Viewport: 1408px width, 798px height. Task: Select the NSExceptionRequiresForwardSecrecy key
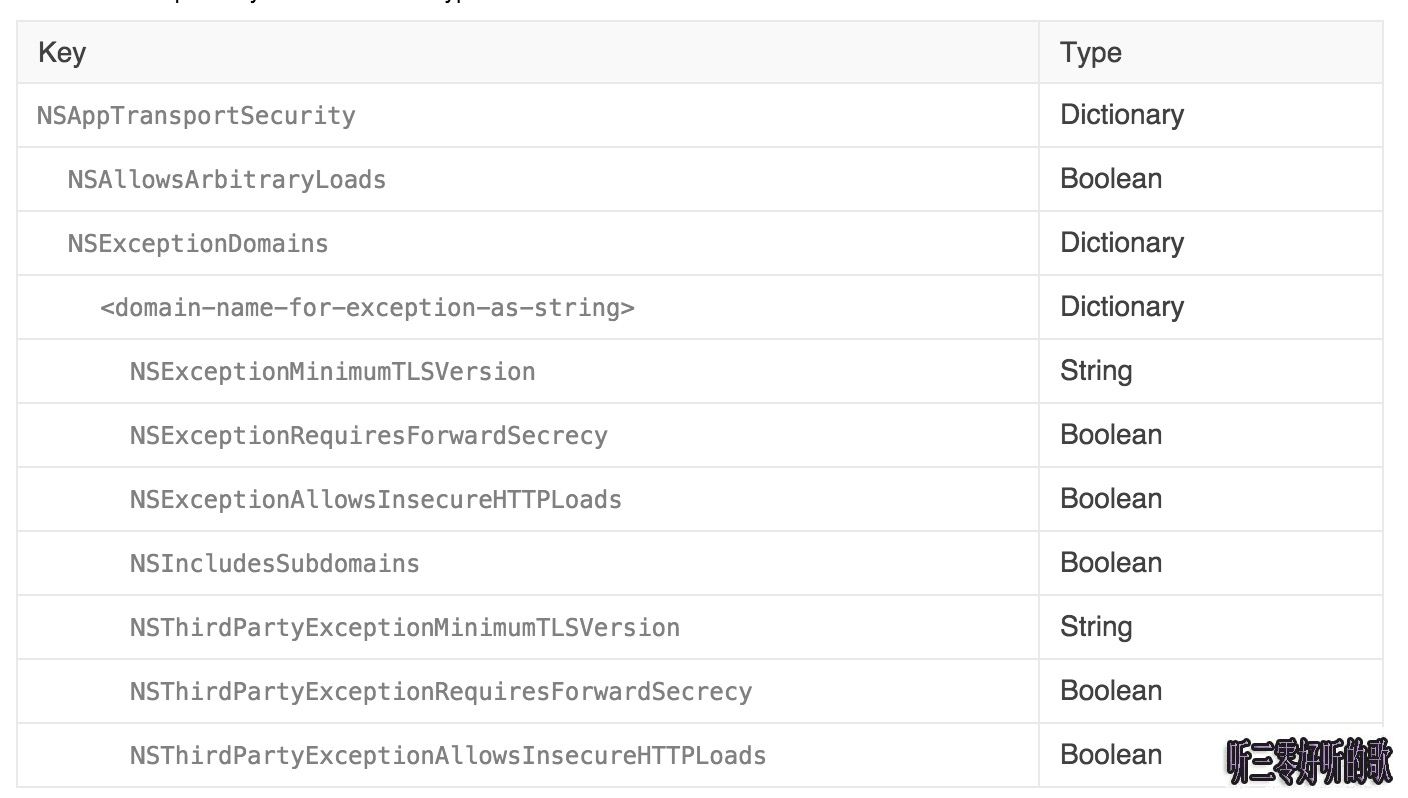tap(368, 435)
